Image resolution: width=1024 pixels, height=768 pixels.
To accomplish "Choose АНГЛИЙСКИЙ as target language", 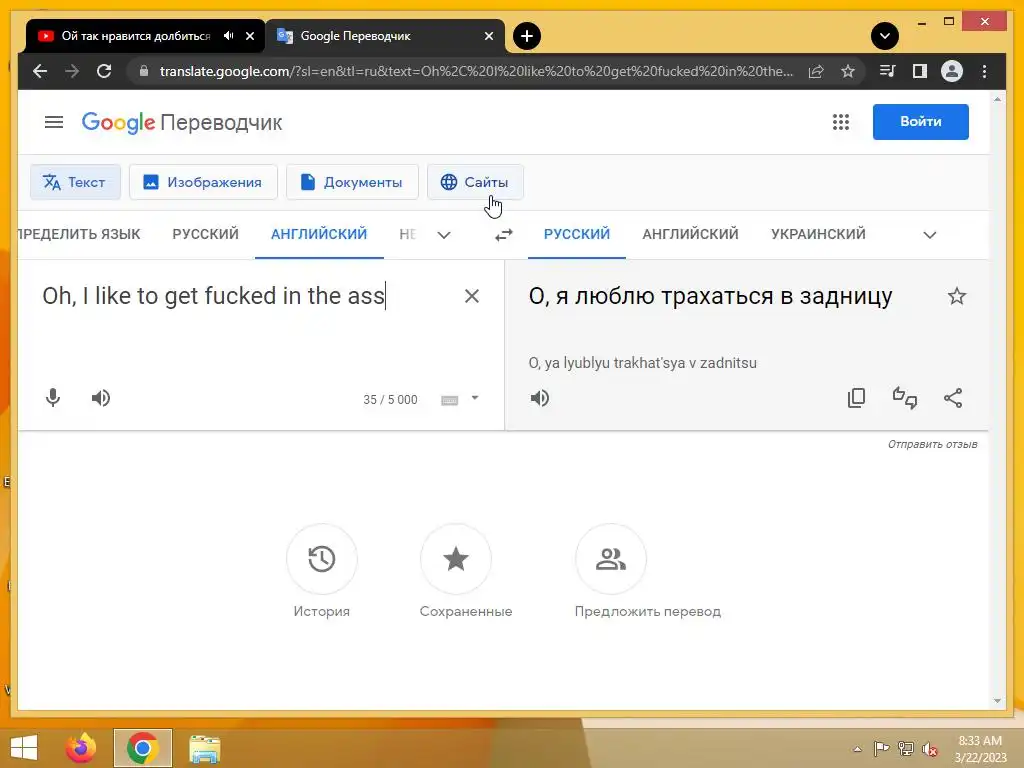I will pos(690,234).
